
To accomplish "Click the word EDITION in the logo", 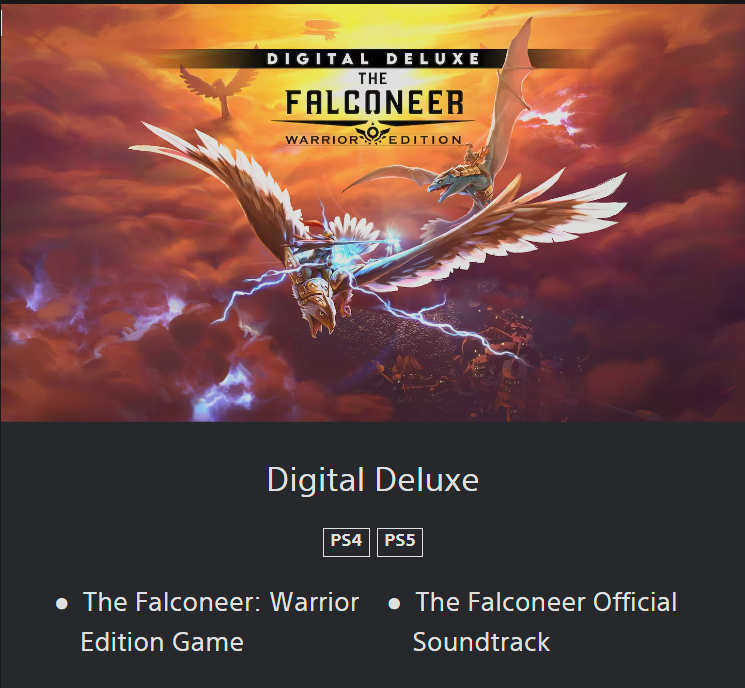I will [x=425, y=140].
